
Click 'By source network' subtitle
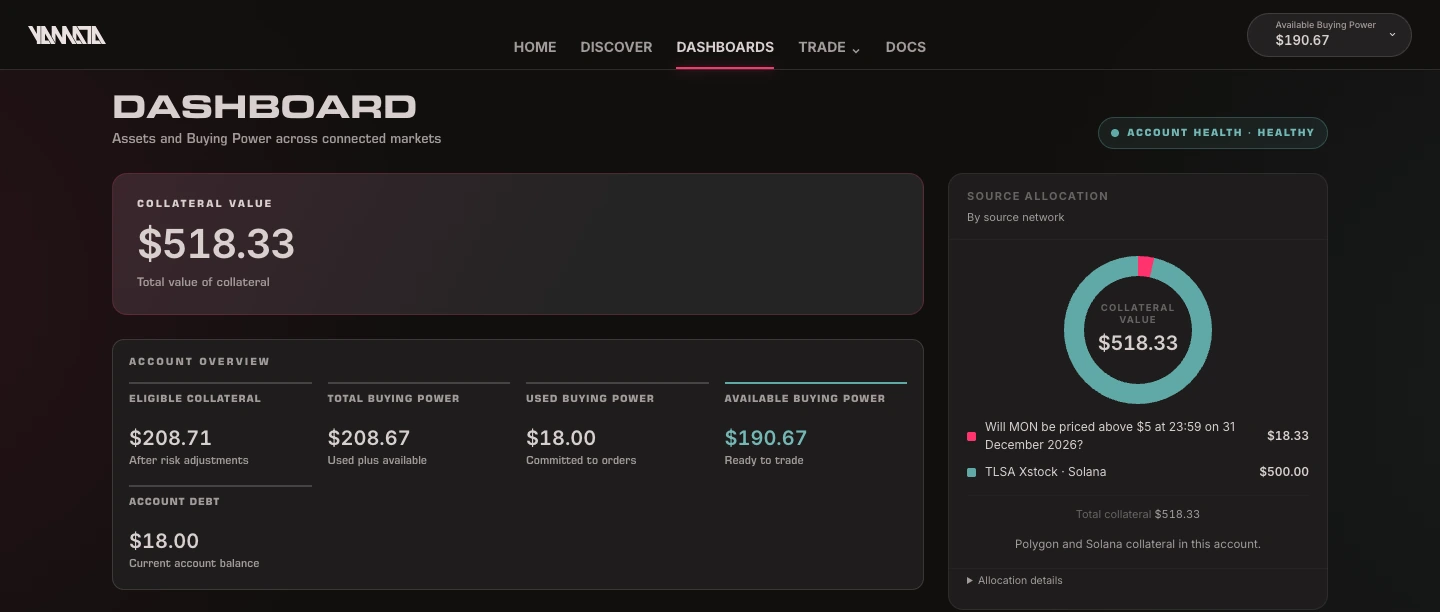(1015, 217)
